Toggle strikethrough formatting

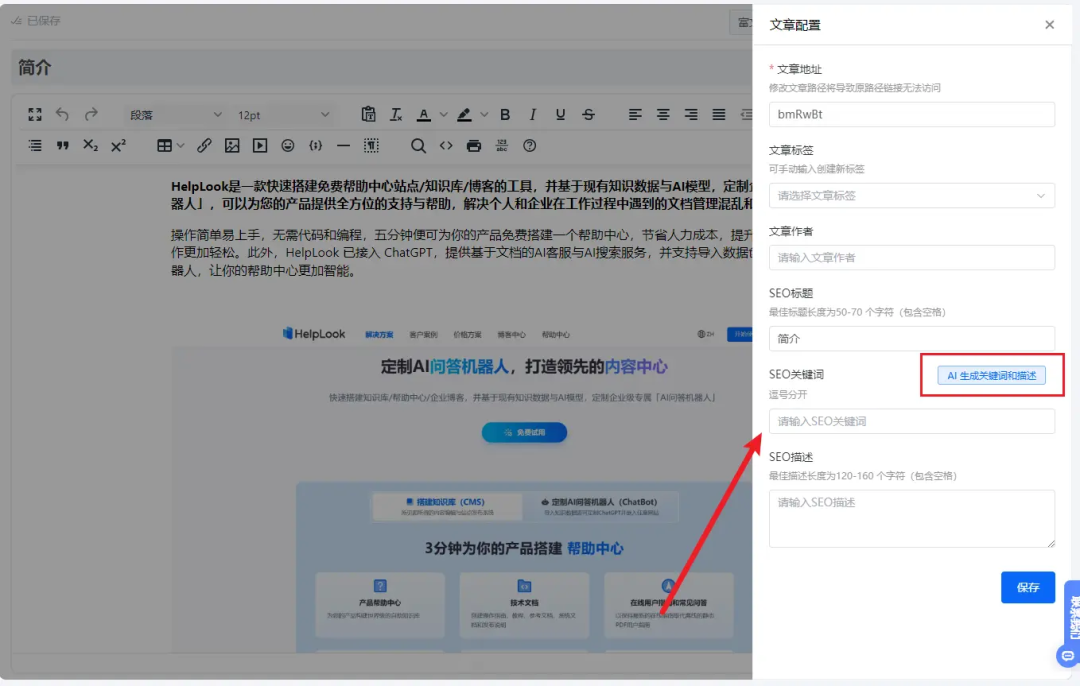[588, 114]
